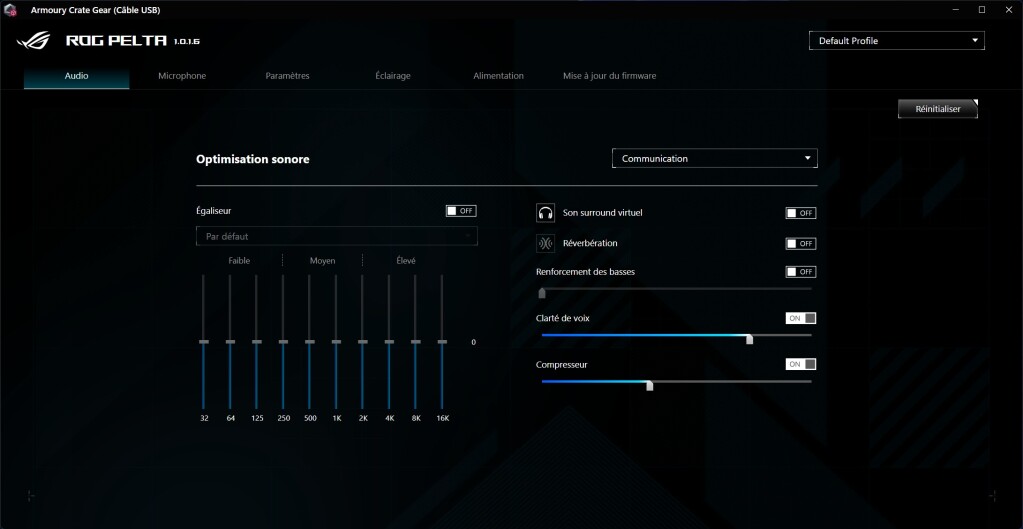Turn off the Compresseur toggle
1023x529 pixels.
801,365
